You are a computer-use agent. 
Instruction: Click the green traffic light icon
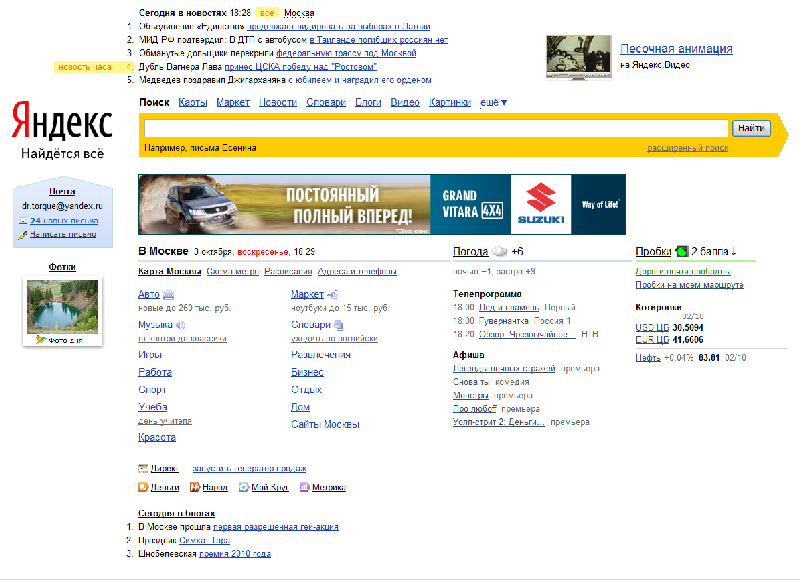point(681,251)
